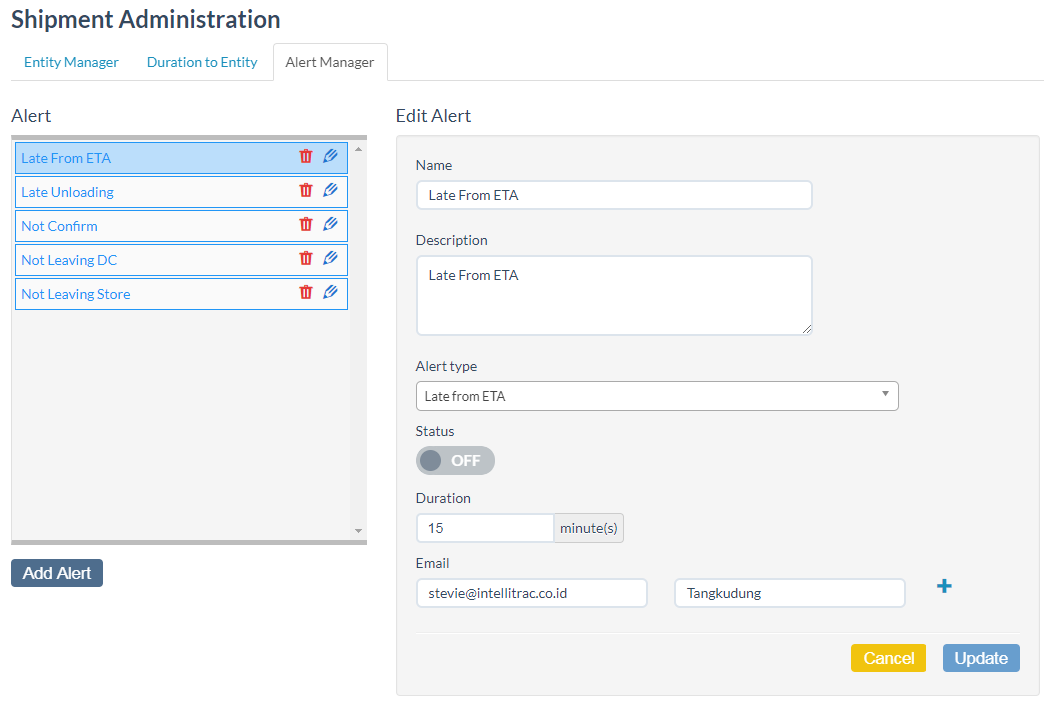Screen dimensions: 1044x701
Task: Cancel editing the alert
Action: [888, 658]
